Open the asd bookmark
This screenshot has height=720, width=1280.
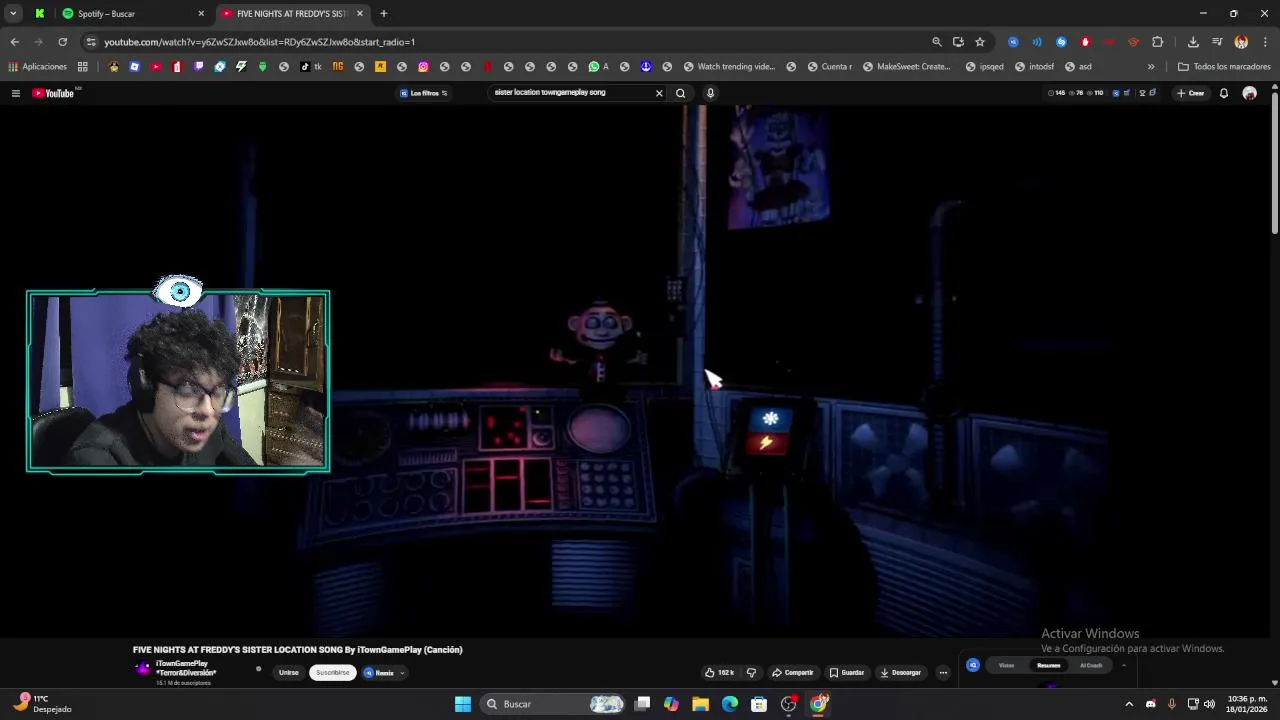[1078, 67]
